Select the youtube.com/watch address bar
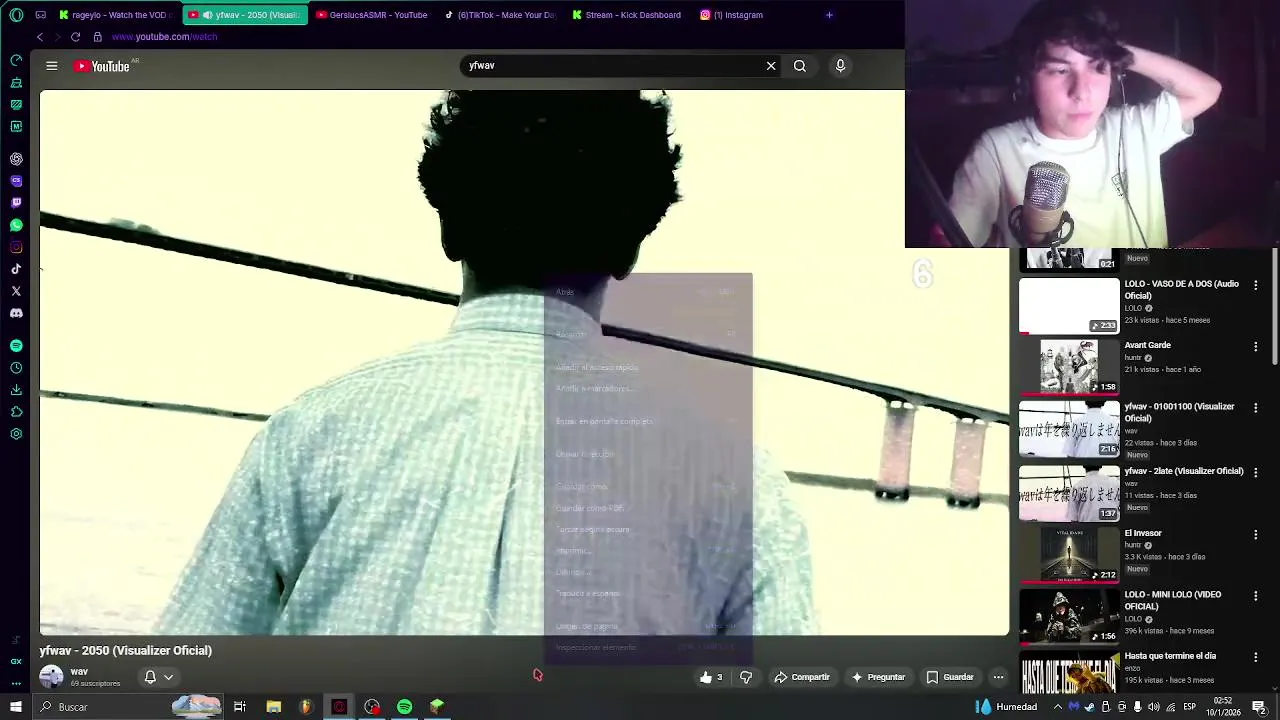1280x720 pixels. click(164, 37)
